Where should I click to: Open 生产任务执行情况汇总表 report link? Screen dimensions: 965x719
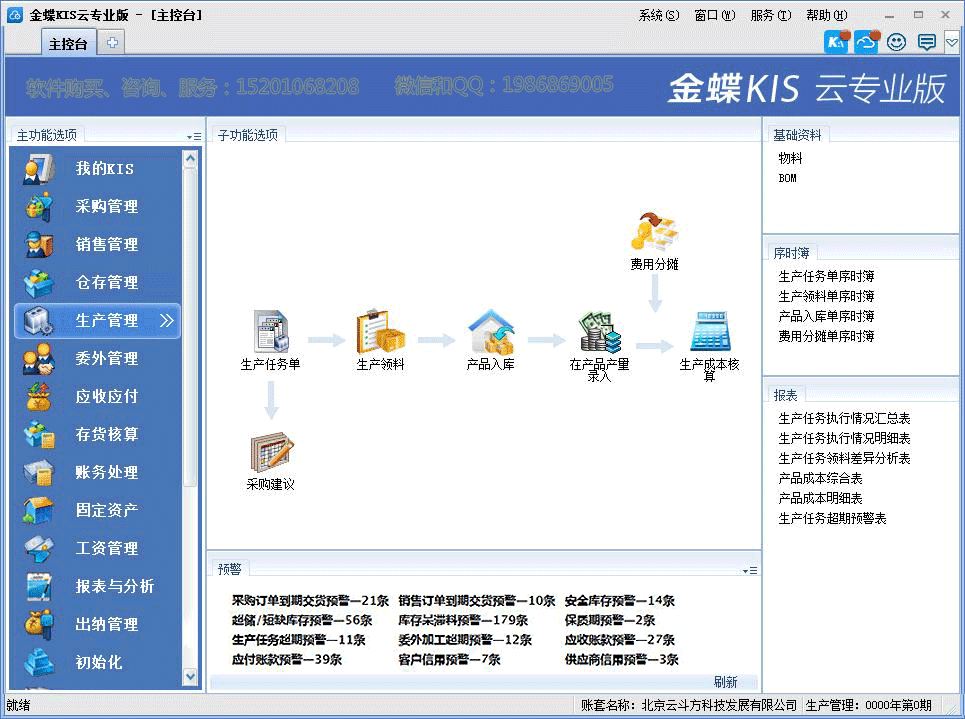point(844,419)
